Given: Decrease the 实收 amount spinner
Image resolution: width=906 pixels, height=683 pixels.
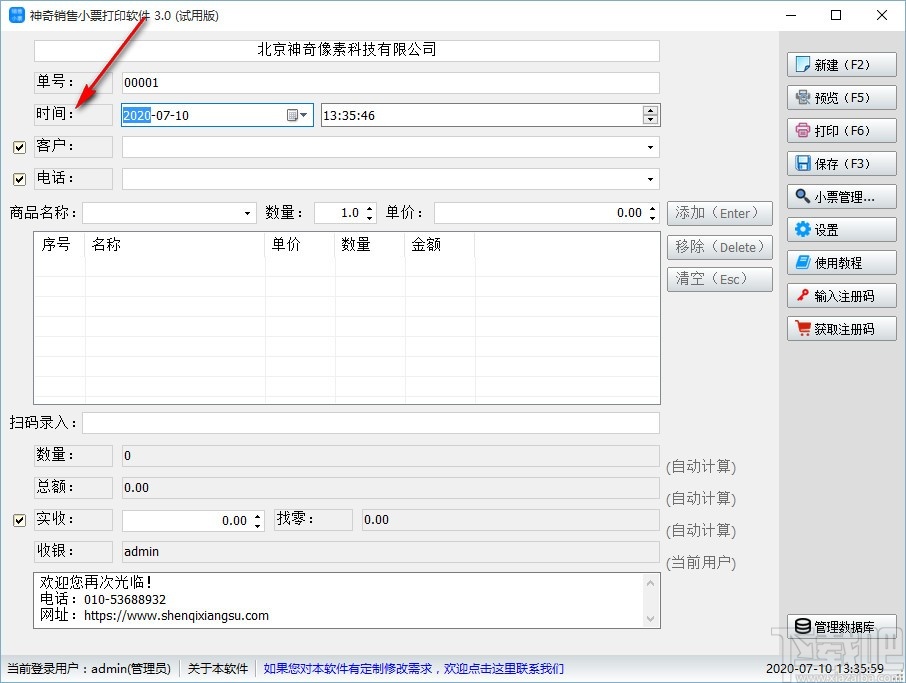Looking at the screenshot, I should [x=258, y=525].
